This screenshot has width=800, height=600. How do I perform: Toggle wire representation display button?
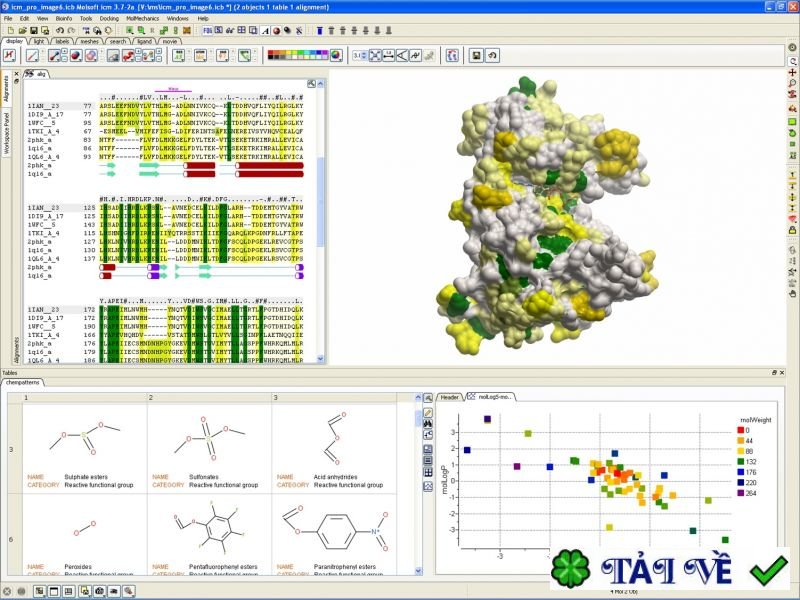[x=33, y=55]
